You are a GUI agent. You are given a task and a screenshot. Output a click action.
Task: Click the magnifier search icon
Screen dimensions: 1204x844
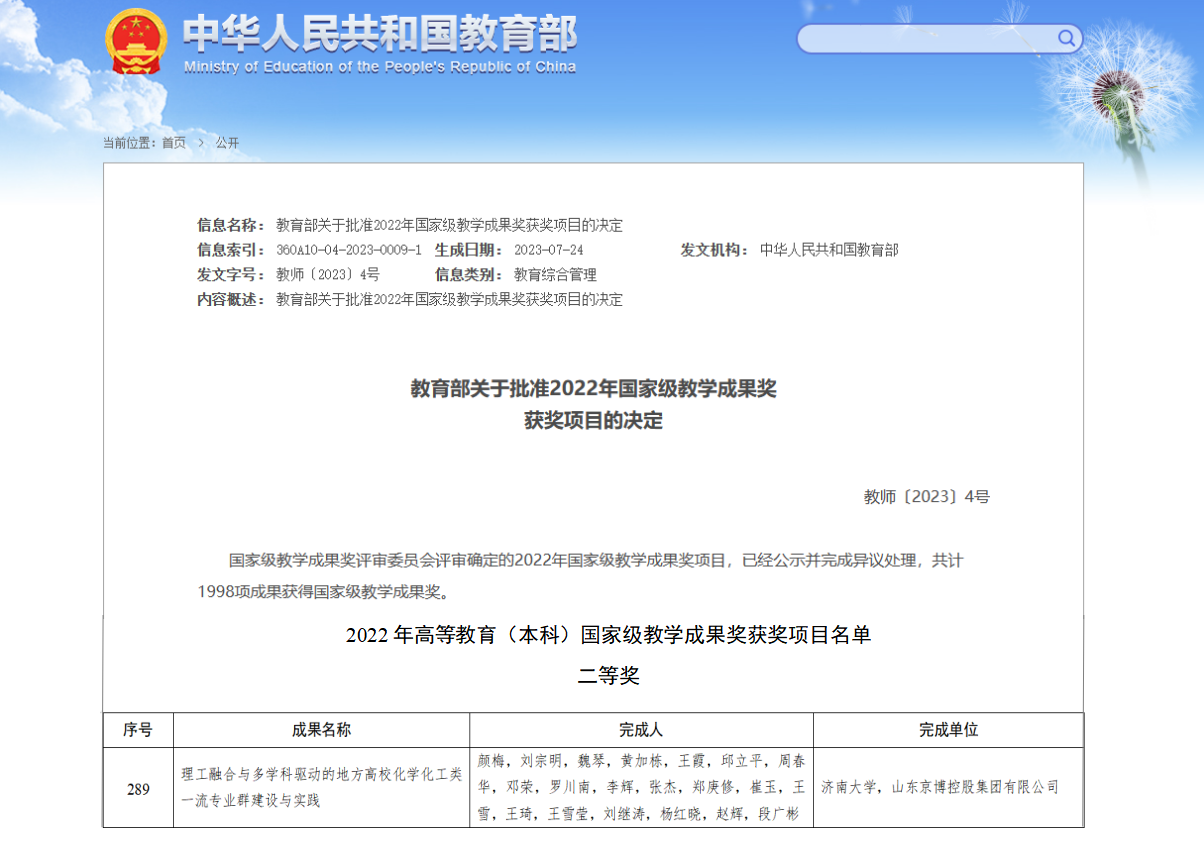(1066, 39)
